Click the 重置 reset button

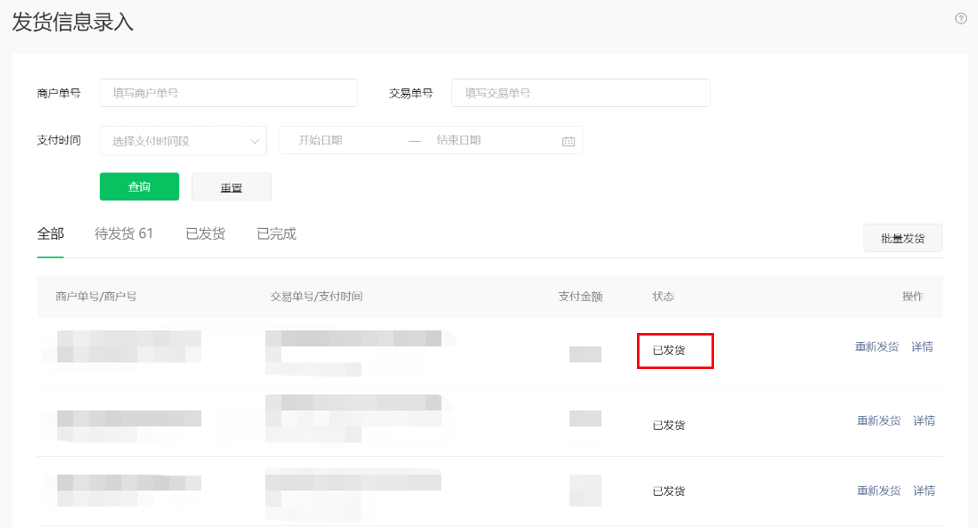coord(231,187)
